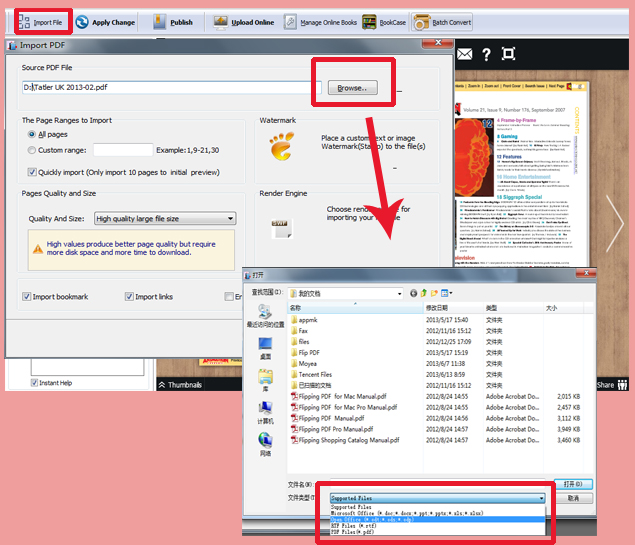Click the Source PDF File path field
635x545 pixels.
(172, 87)
